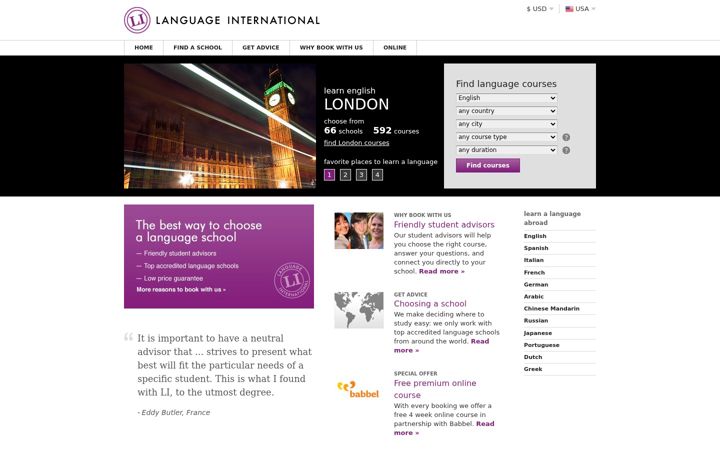Select Italian in learn abroad list
The image size is (720, 450).
[x=534, y=260]
